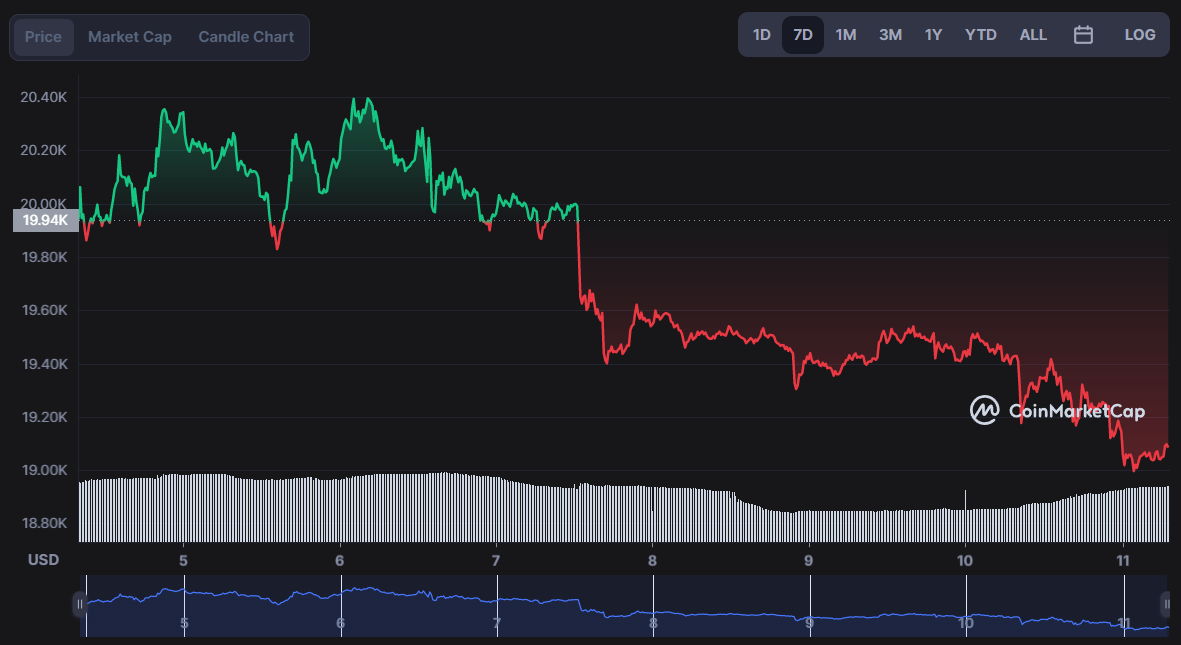Grab the left range slider handle
This screenshot has height=645, width=1181.
(79, 604)
